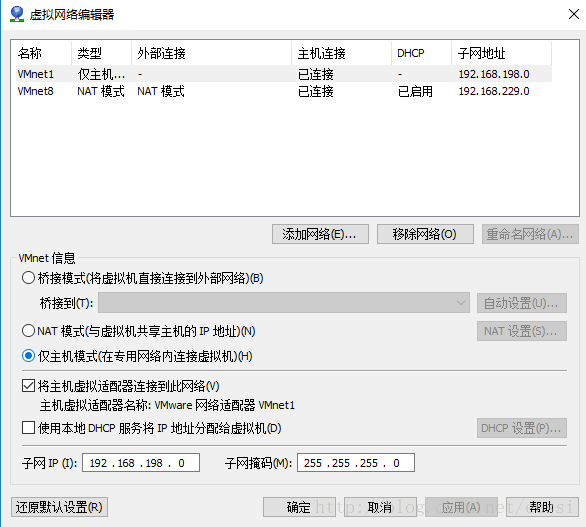Viewport: 586px width, 527px height.
Task: Close the 虚拟网络编辑器 dialog
Action: (573, 14)
